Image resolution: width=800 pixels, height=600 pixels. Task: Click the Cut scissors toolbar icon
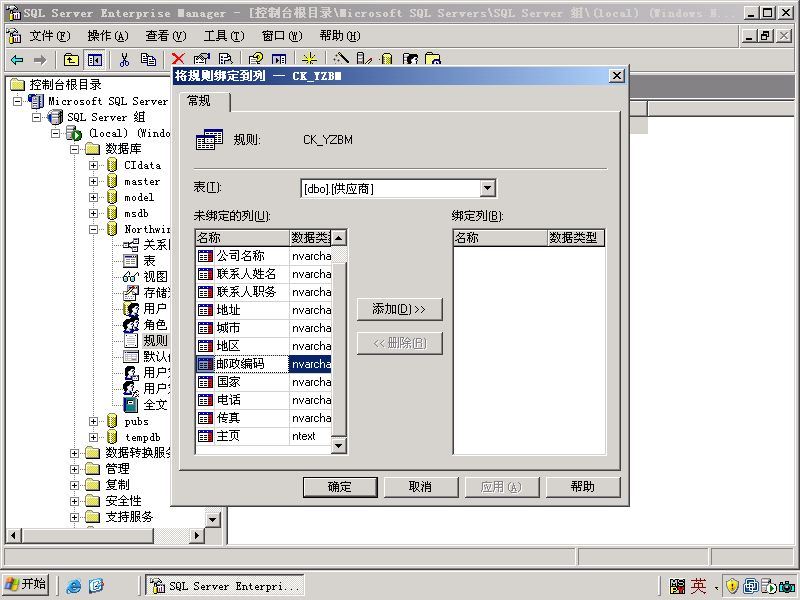pyautogui.click(x=124, y=60)
